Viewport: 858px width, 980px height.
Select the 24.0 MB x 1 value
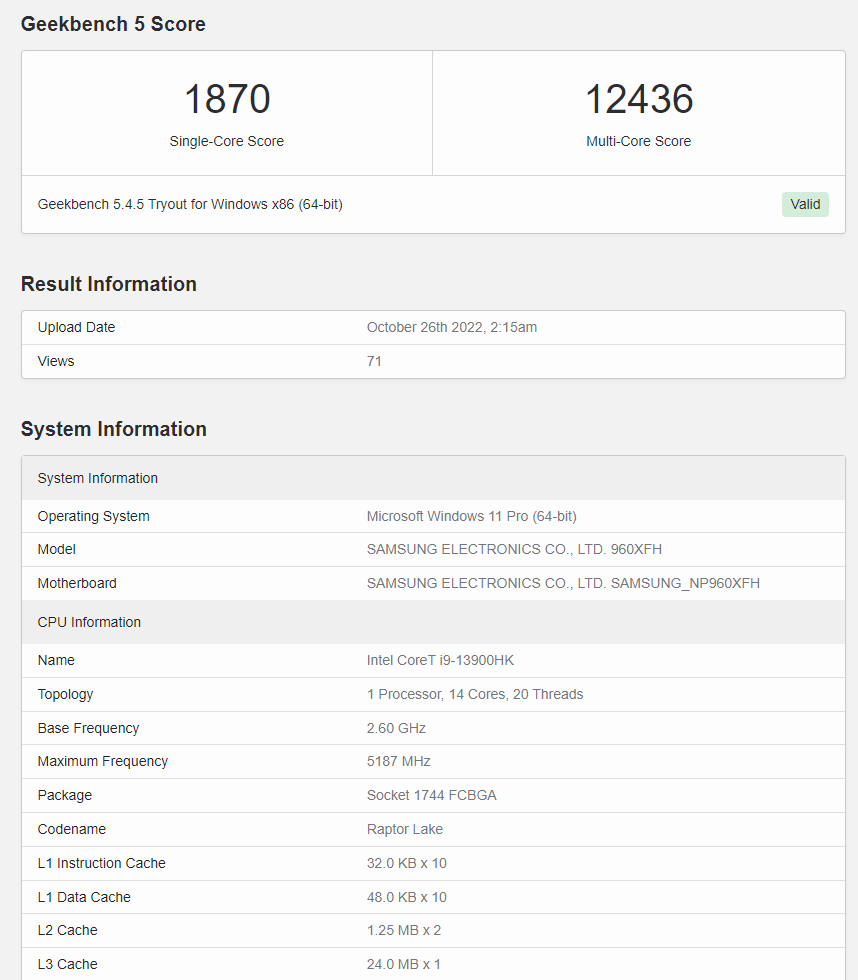pos(404,964)
